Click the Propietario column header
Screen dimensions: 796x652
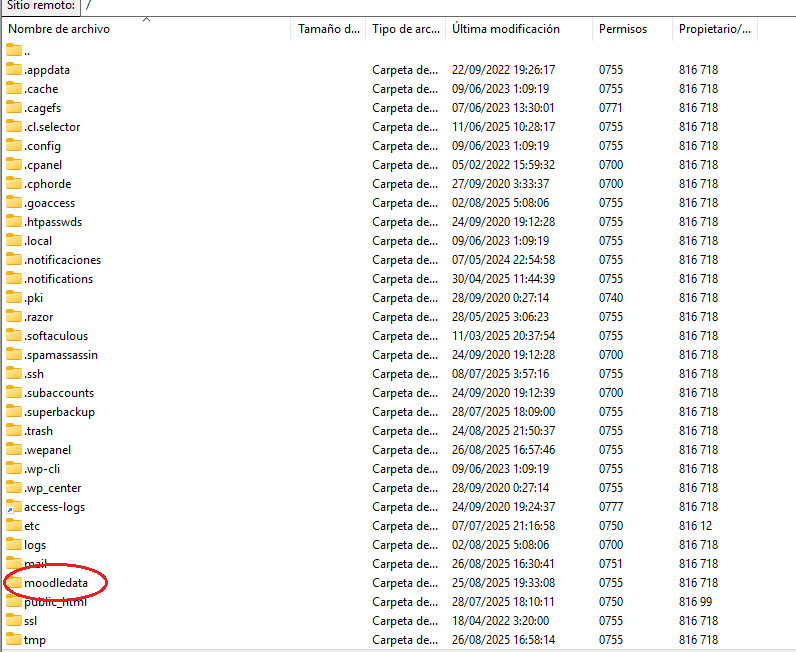coord(714,29)
